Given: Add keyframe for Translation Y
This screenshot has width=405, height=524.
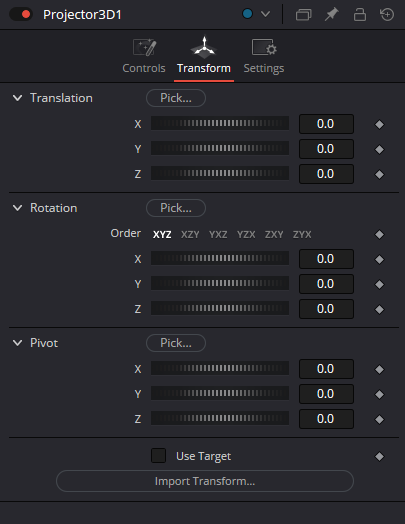Looking at the screenshot, I should click(x=379, y=149).
